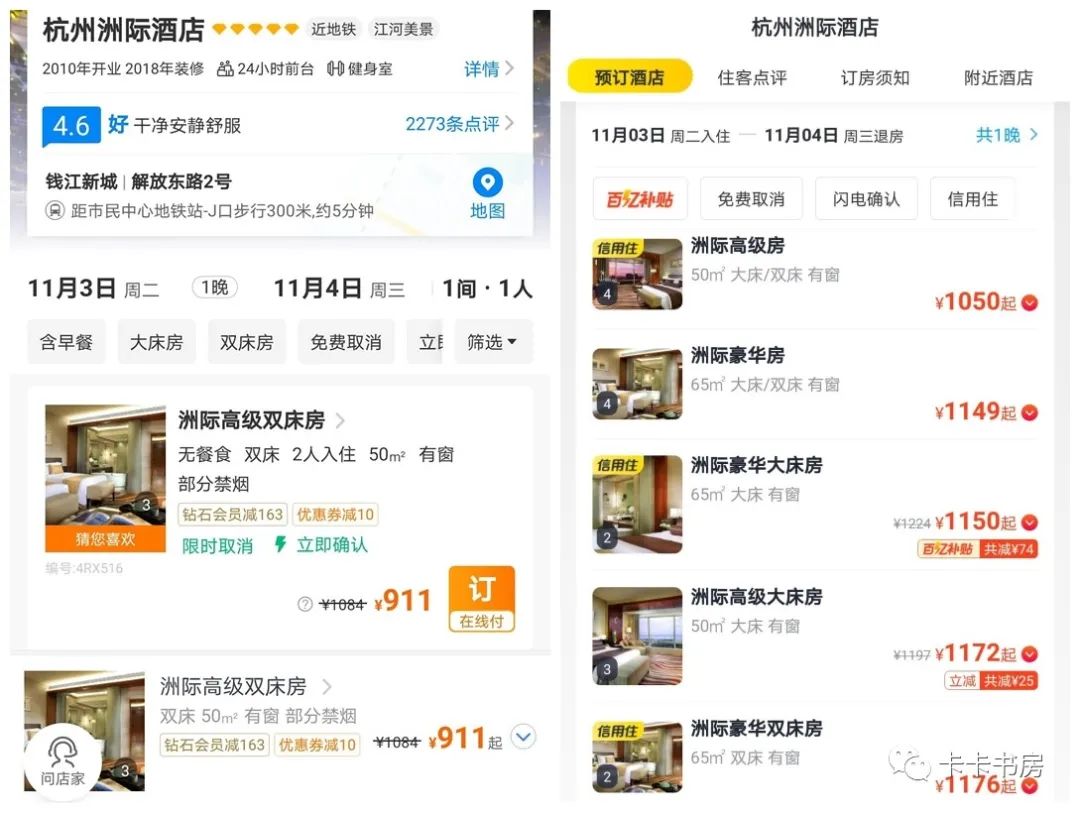Toggle the 含早餐 breakfast filter

click(x=66, y=342)
